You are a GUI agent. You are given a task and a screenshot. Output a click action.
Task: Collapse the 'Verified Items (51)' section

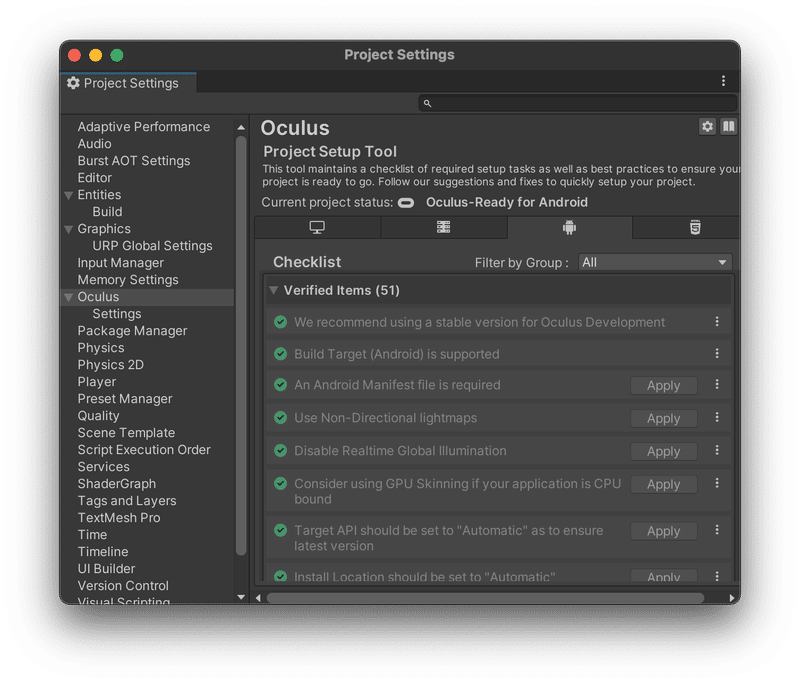pyautogui.click(x=274, y=289)
